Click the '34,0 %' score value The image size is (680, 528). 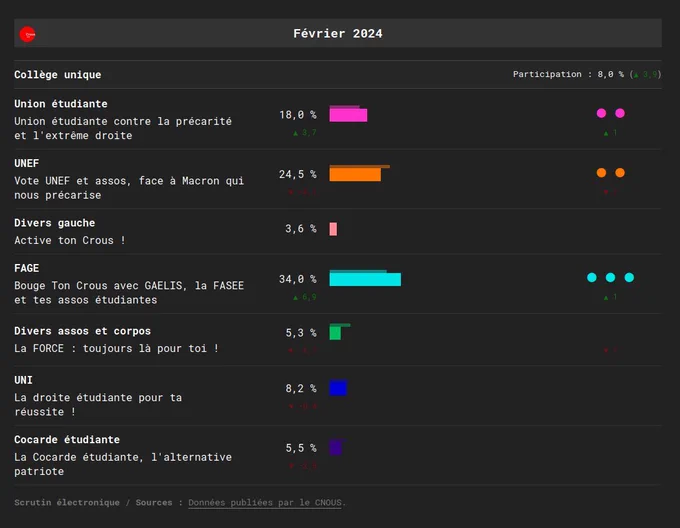tap(298, 279)
